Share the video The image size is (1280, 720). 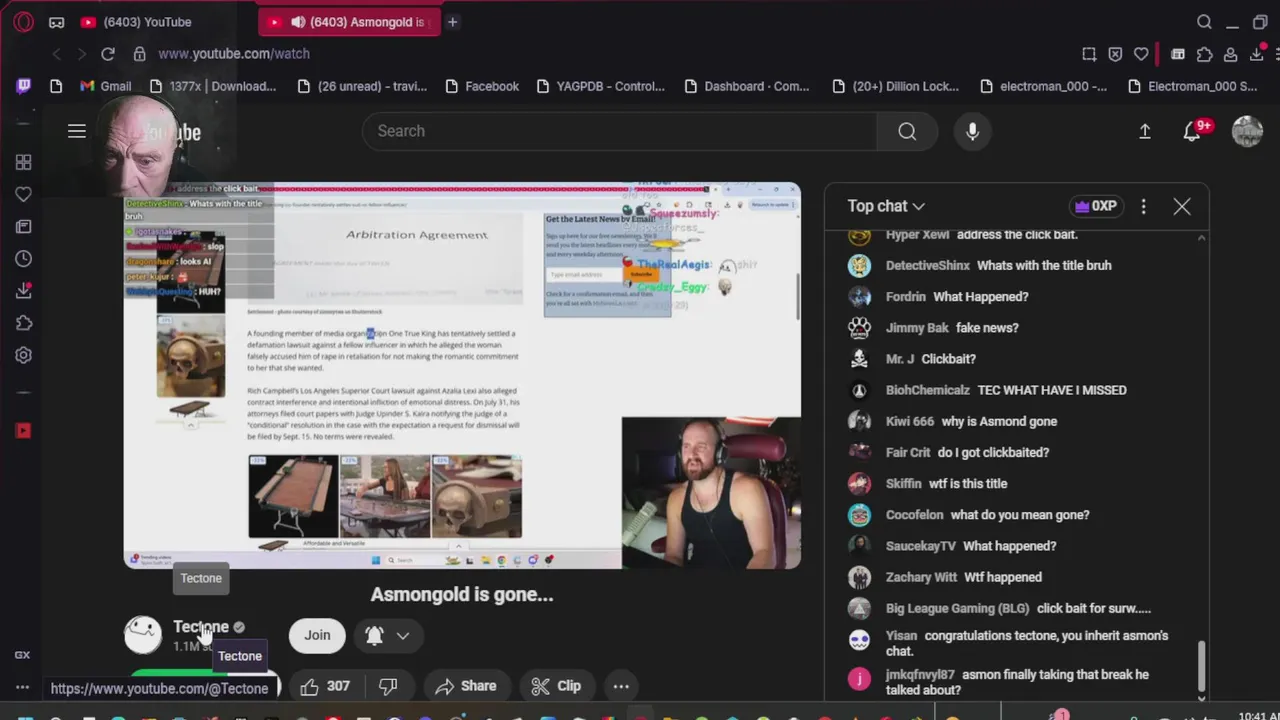coord(466,686)
